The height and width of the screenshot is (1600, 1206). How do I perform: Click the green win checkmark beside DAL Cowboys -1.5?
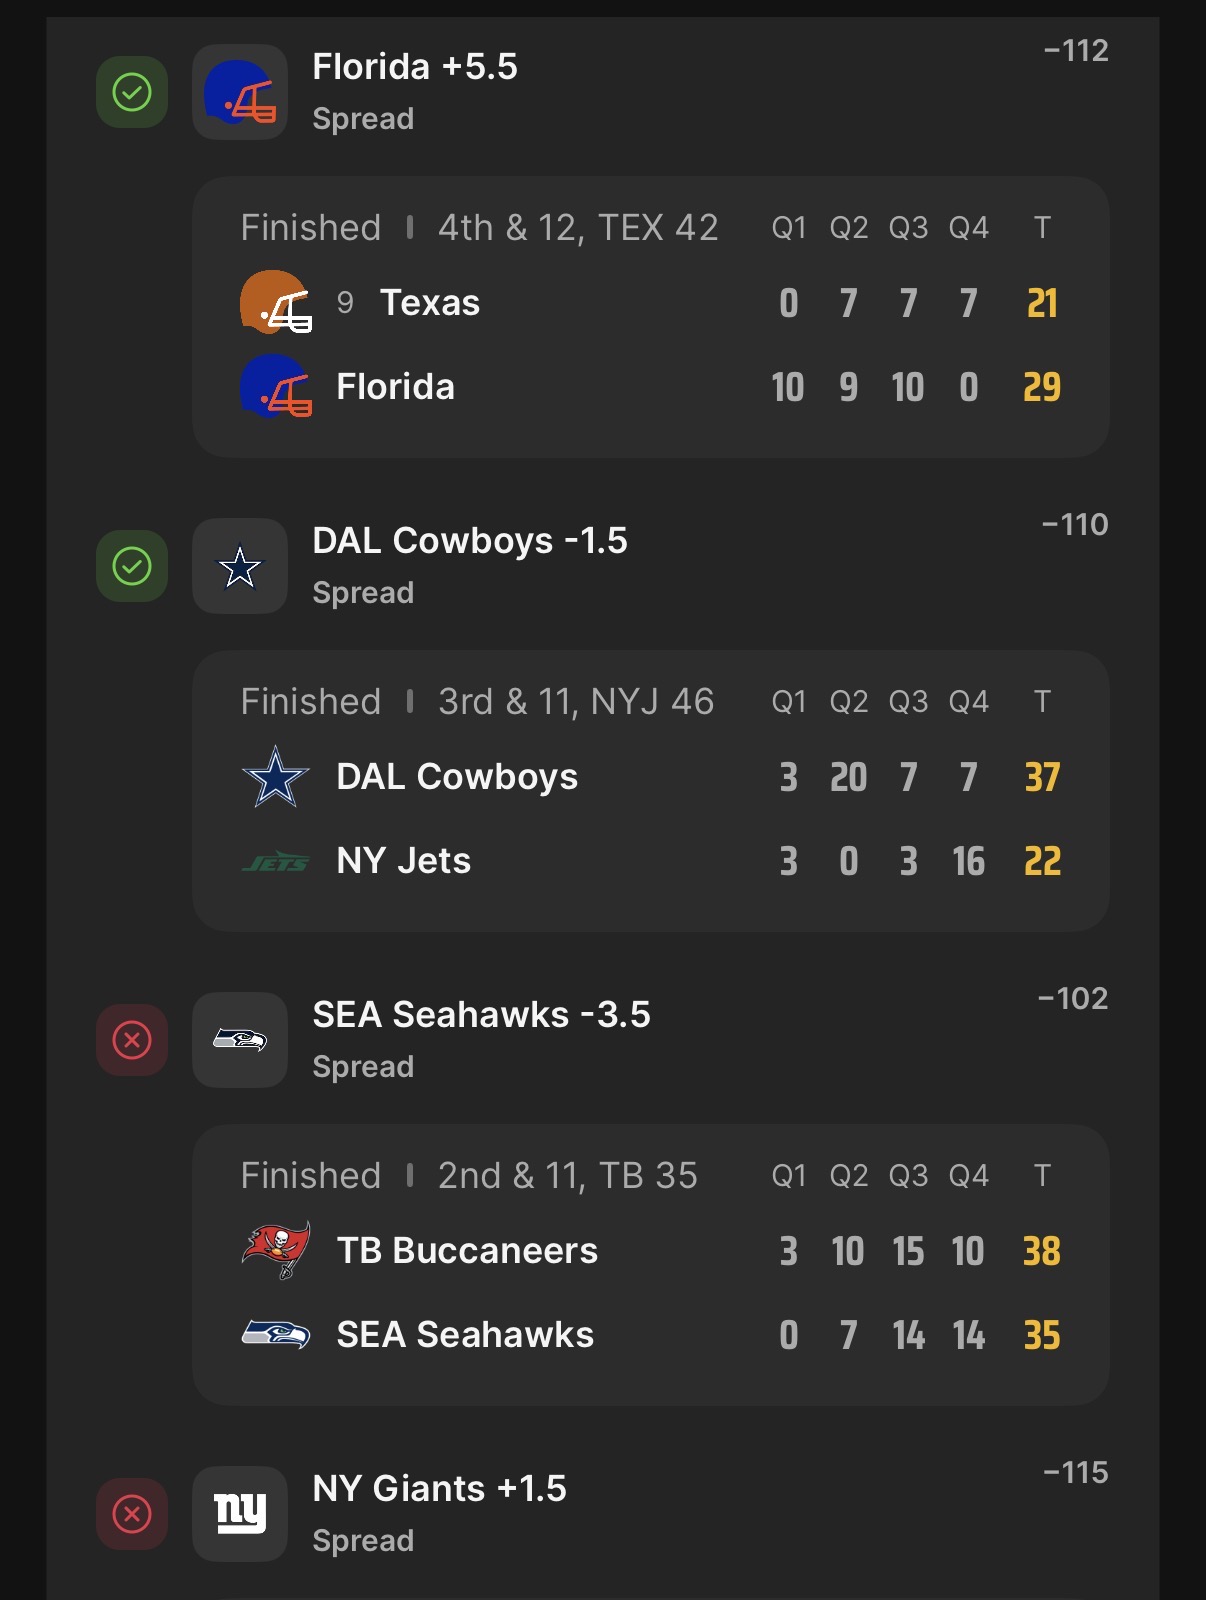[132, 566]
